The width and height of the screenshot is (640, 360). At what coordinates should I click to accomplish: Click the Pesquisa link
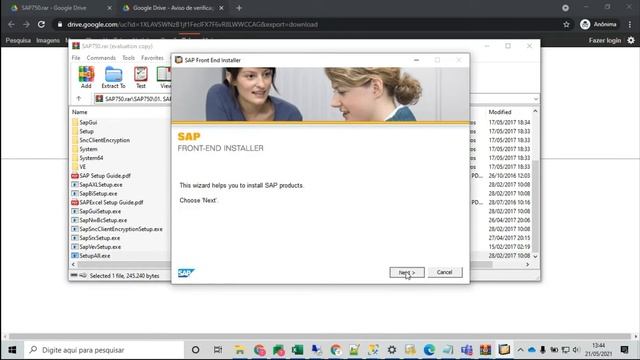point(18,40)
